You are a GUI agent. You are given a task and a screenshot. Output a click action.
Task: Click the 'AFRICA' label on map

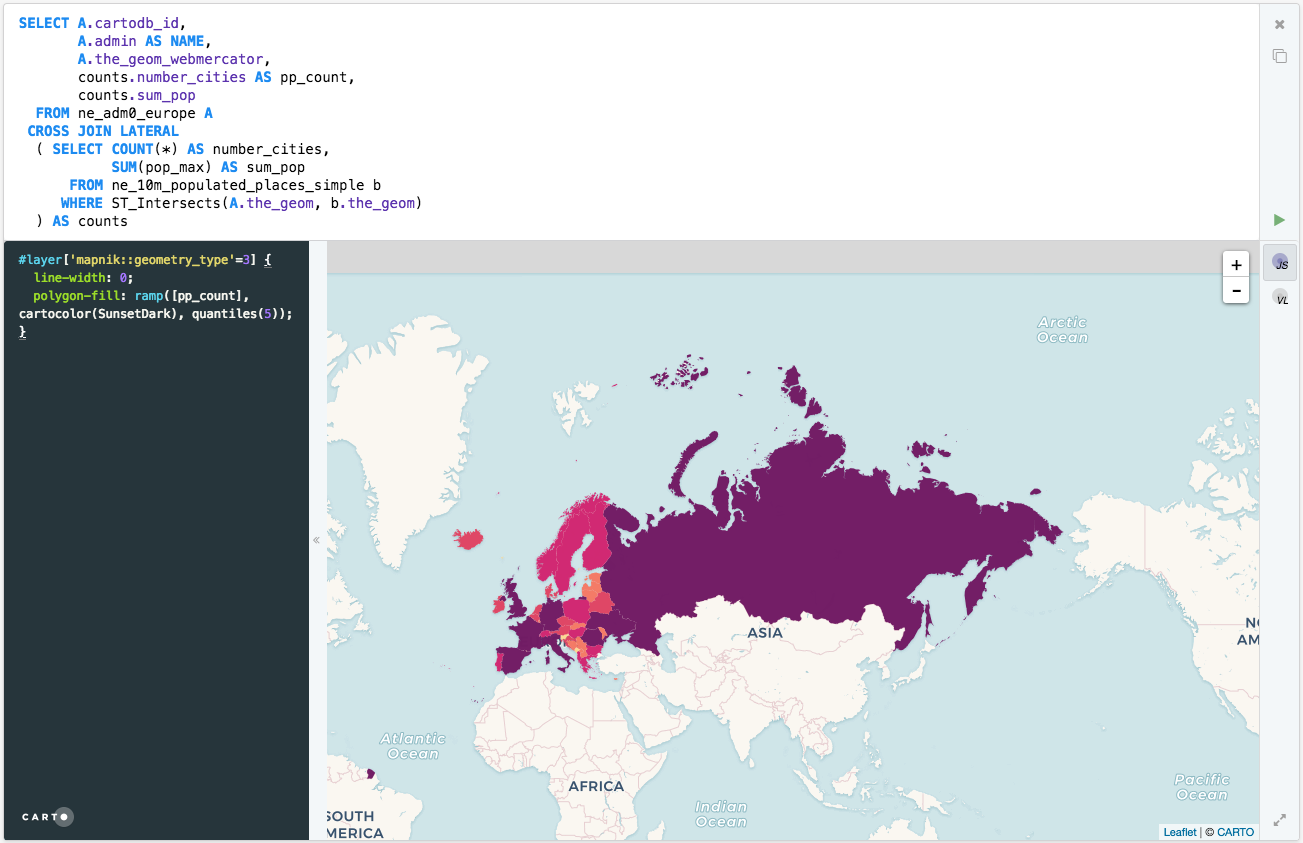click(x=596, y=786)
